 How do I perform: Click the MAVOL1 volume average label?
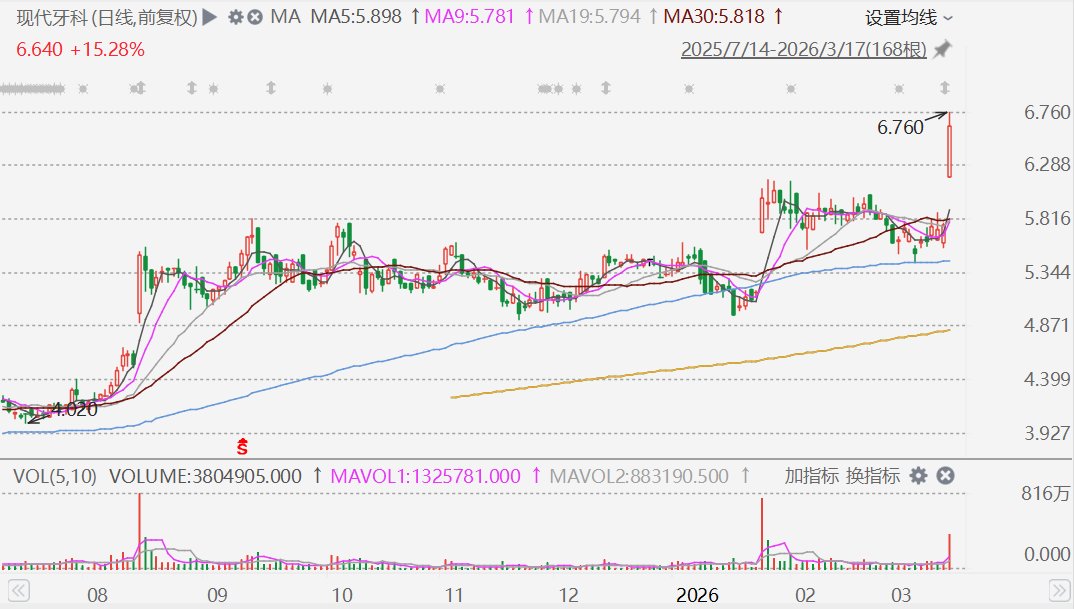click(424, 476)
